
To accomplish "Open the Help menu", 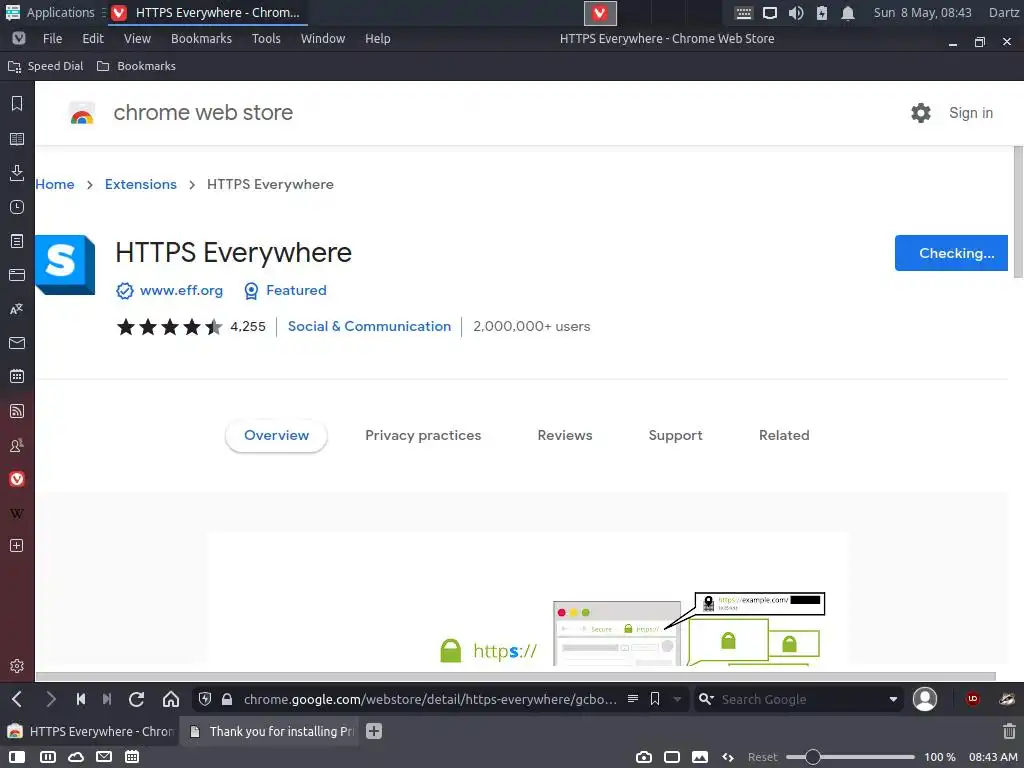I will click(377, 39).
